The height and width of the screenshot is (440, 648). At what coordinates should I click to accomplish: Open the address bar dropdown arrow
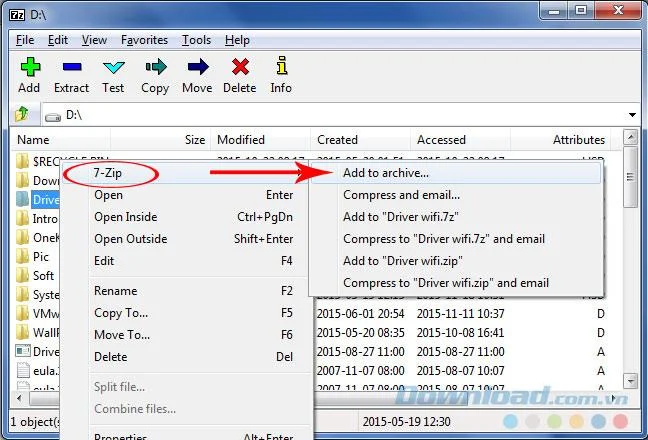point(632,115)
